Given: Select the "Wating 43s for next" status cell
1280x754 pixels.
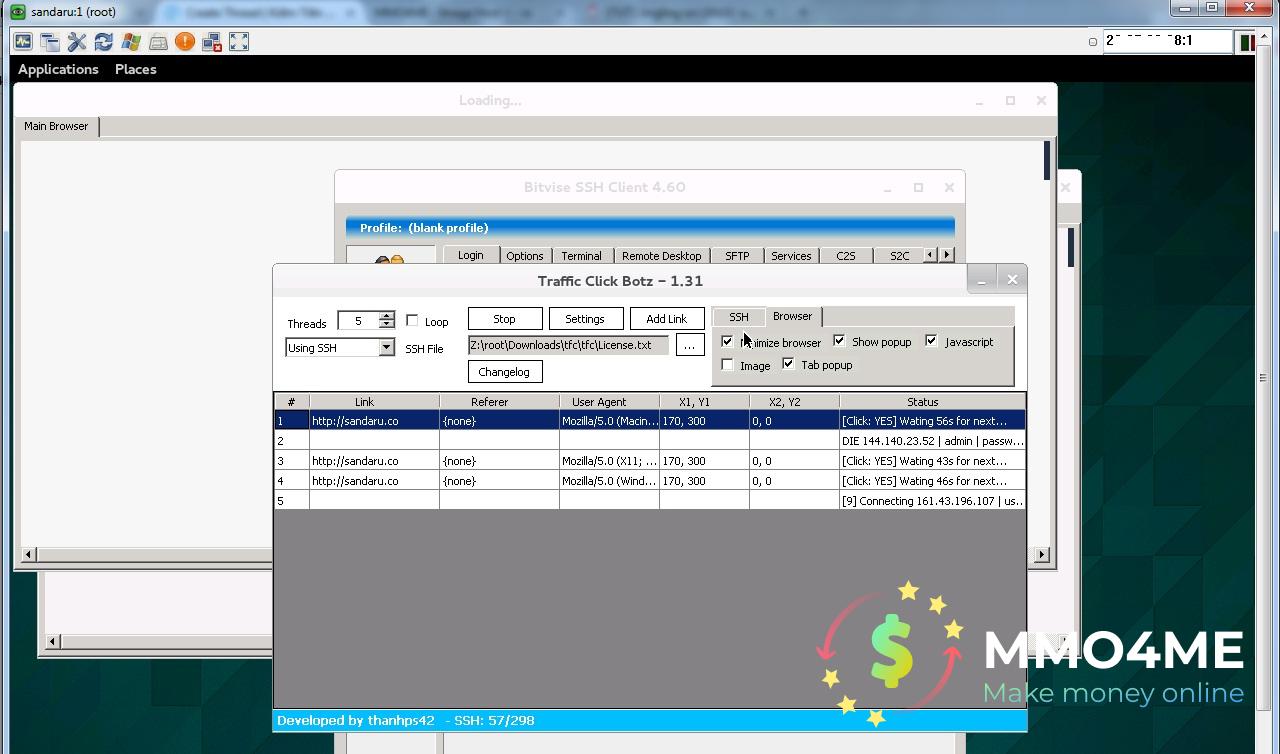Looking at the screenshot, I should (x=932, y=461).
